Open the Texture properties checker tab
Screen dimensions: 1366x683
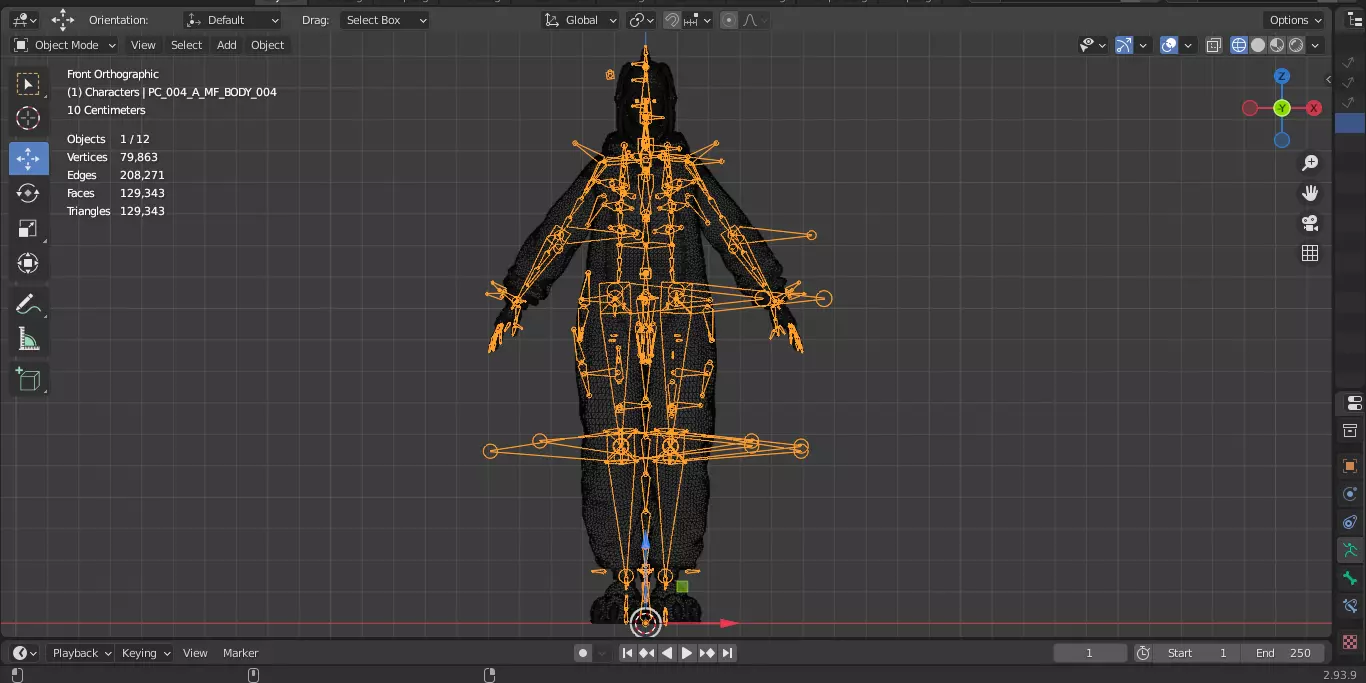(1350, 641)
